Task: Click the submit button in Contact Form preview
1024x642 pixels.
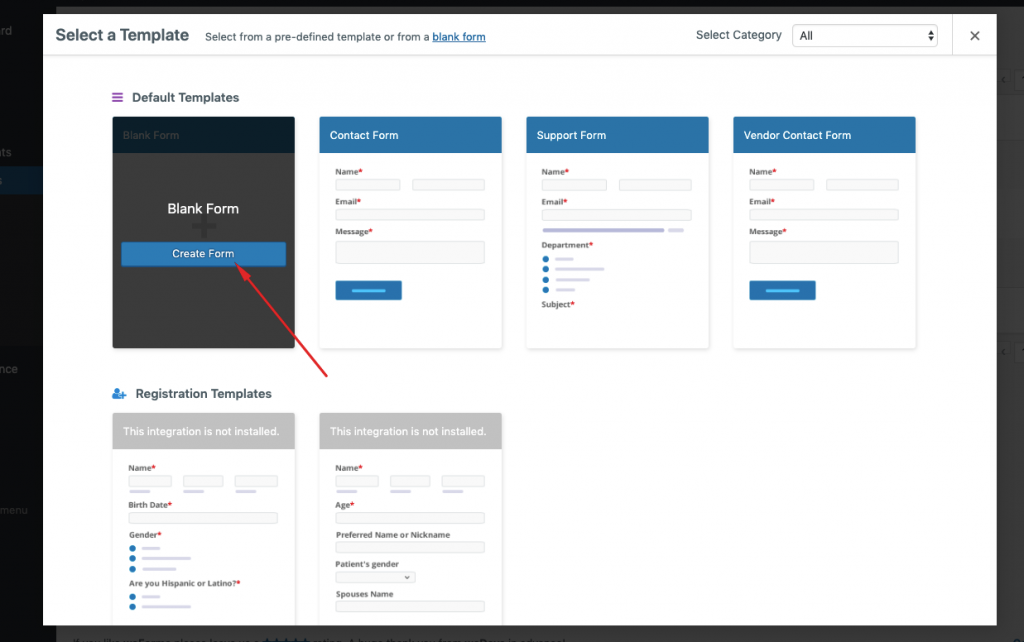Action: click(368, 290)
